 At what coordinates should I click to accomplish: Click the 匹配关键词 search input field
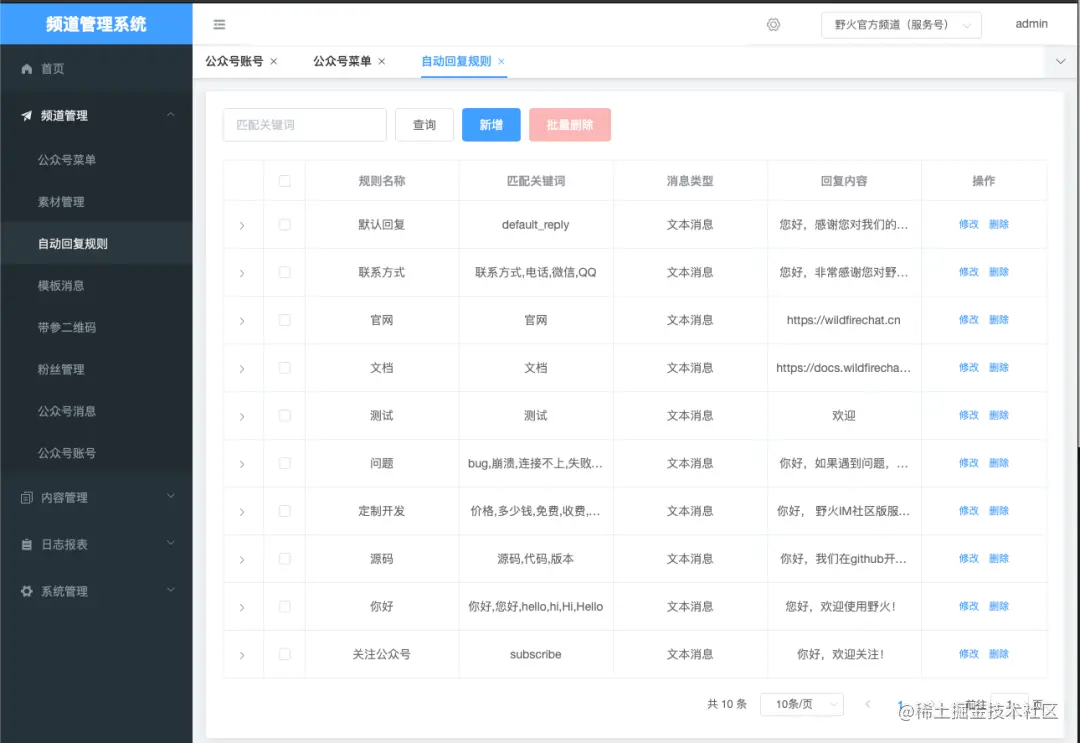point(304,124)
